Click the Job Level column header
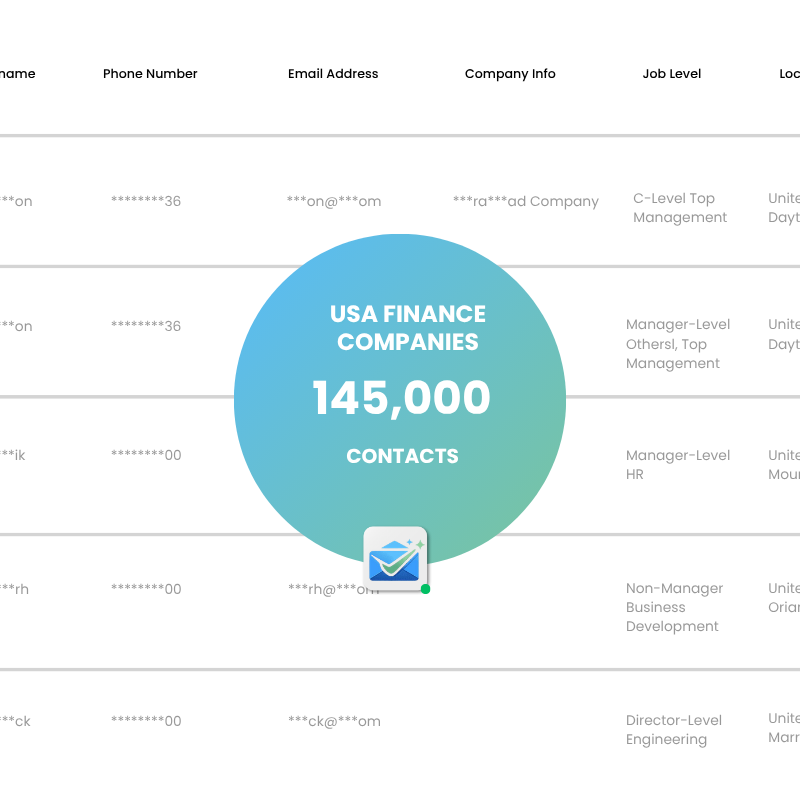Viewport: 800px width, 800px height. click(672, 74)
